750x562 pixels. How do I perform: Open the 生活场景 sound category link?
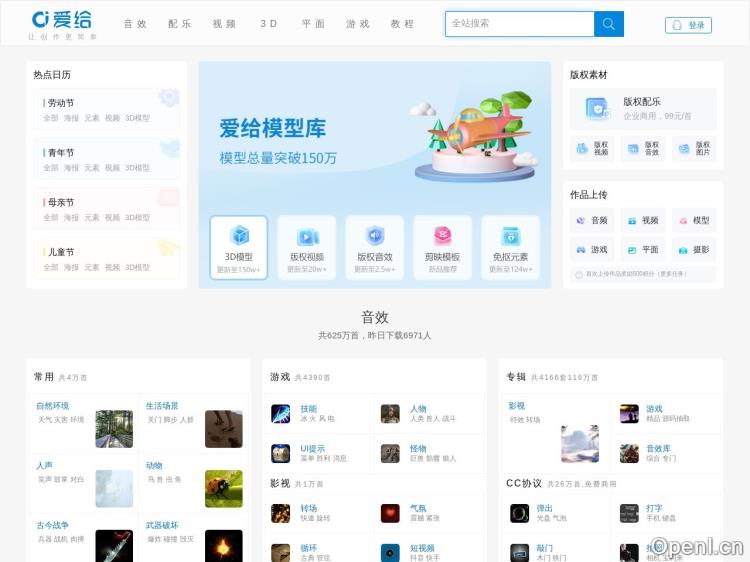point(162,406)
